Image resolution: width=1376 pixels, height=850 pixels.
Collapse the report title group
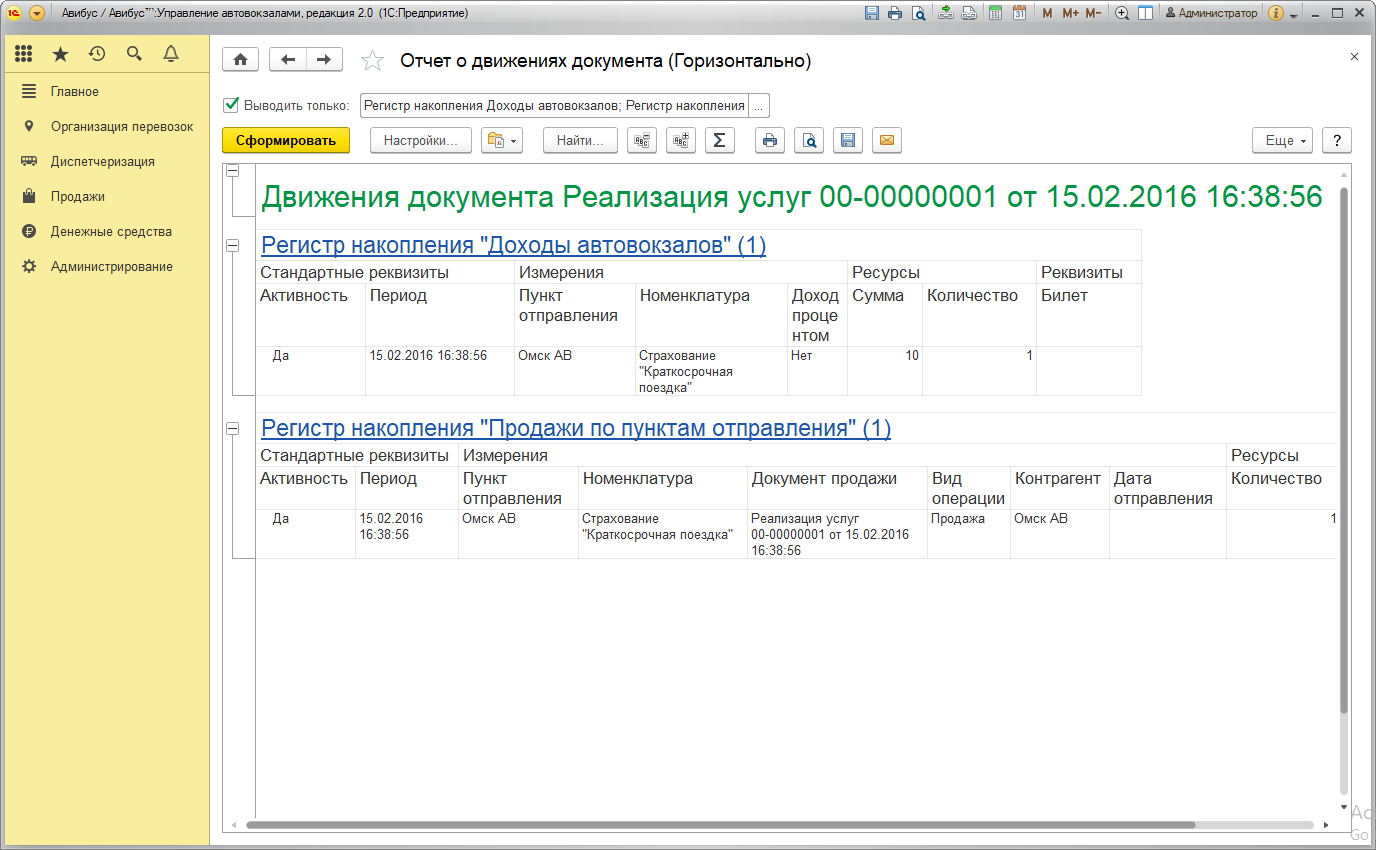click(233, 171)
